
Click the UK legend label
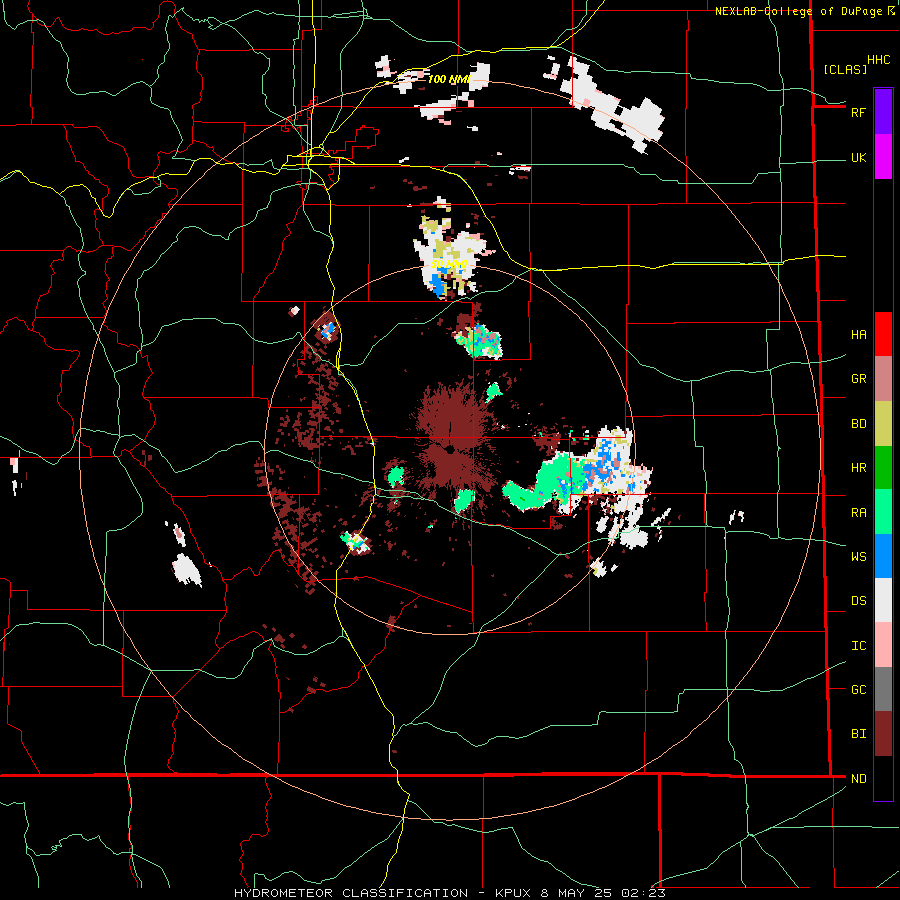858,158
